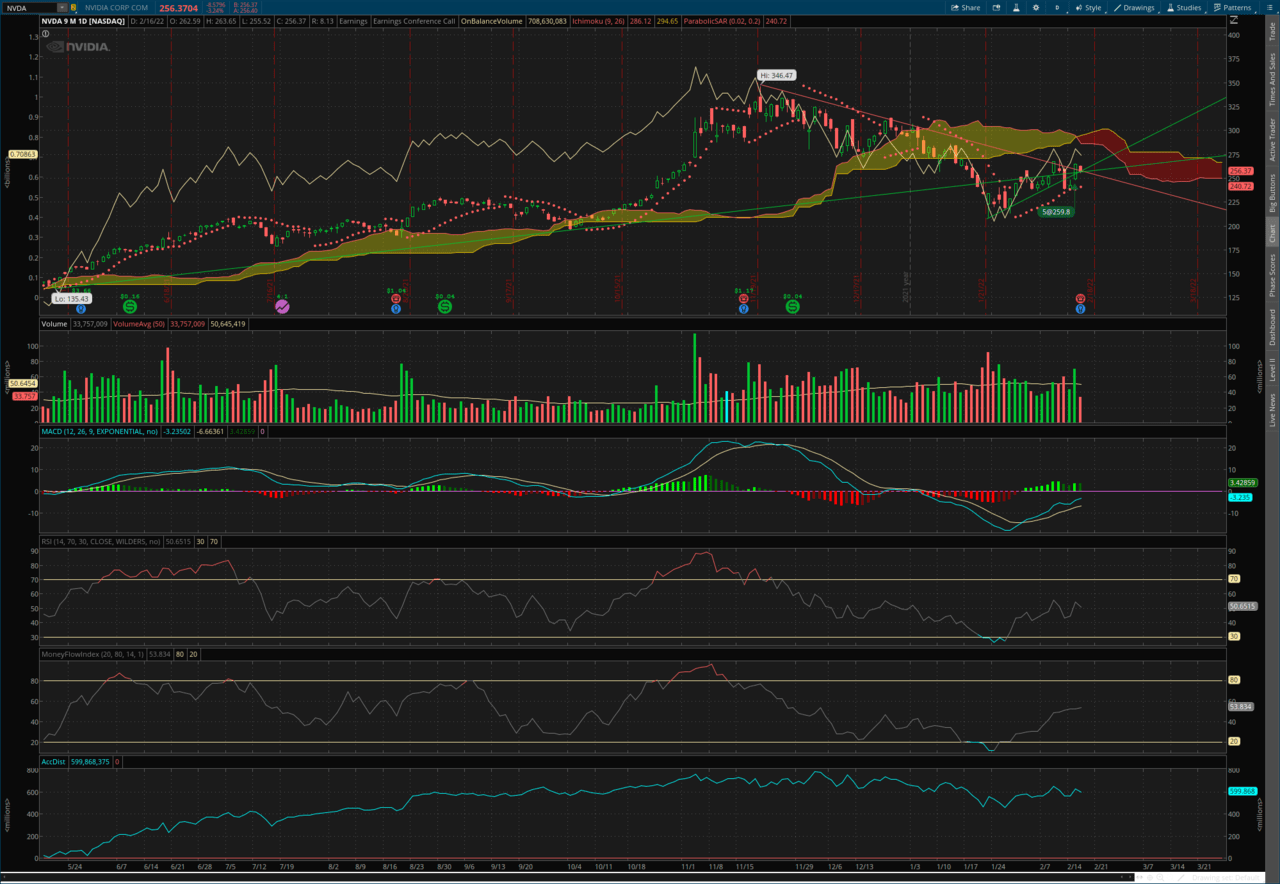This screenshot has height=884, width=1280.
Task: Click the 53.834 MoneyFlowIndex axis tag
Action: point(1241,706)
